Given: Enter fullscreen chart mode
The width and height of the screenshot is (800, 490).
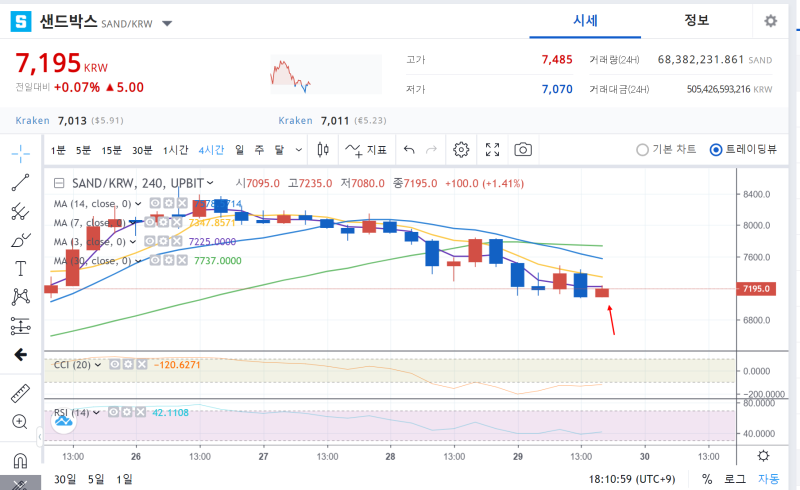Looking at the screenshot, I should point(492,150).
